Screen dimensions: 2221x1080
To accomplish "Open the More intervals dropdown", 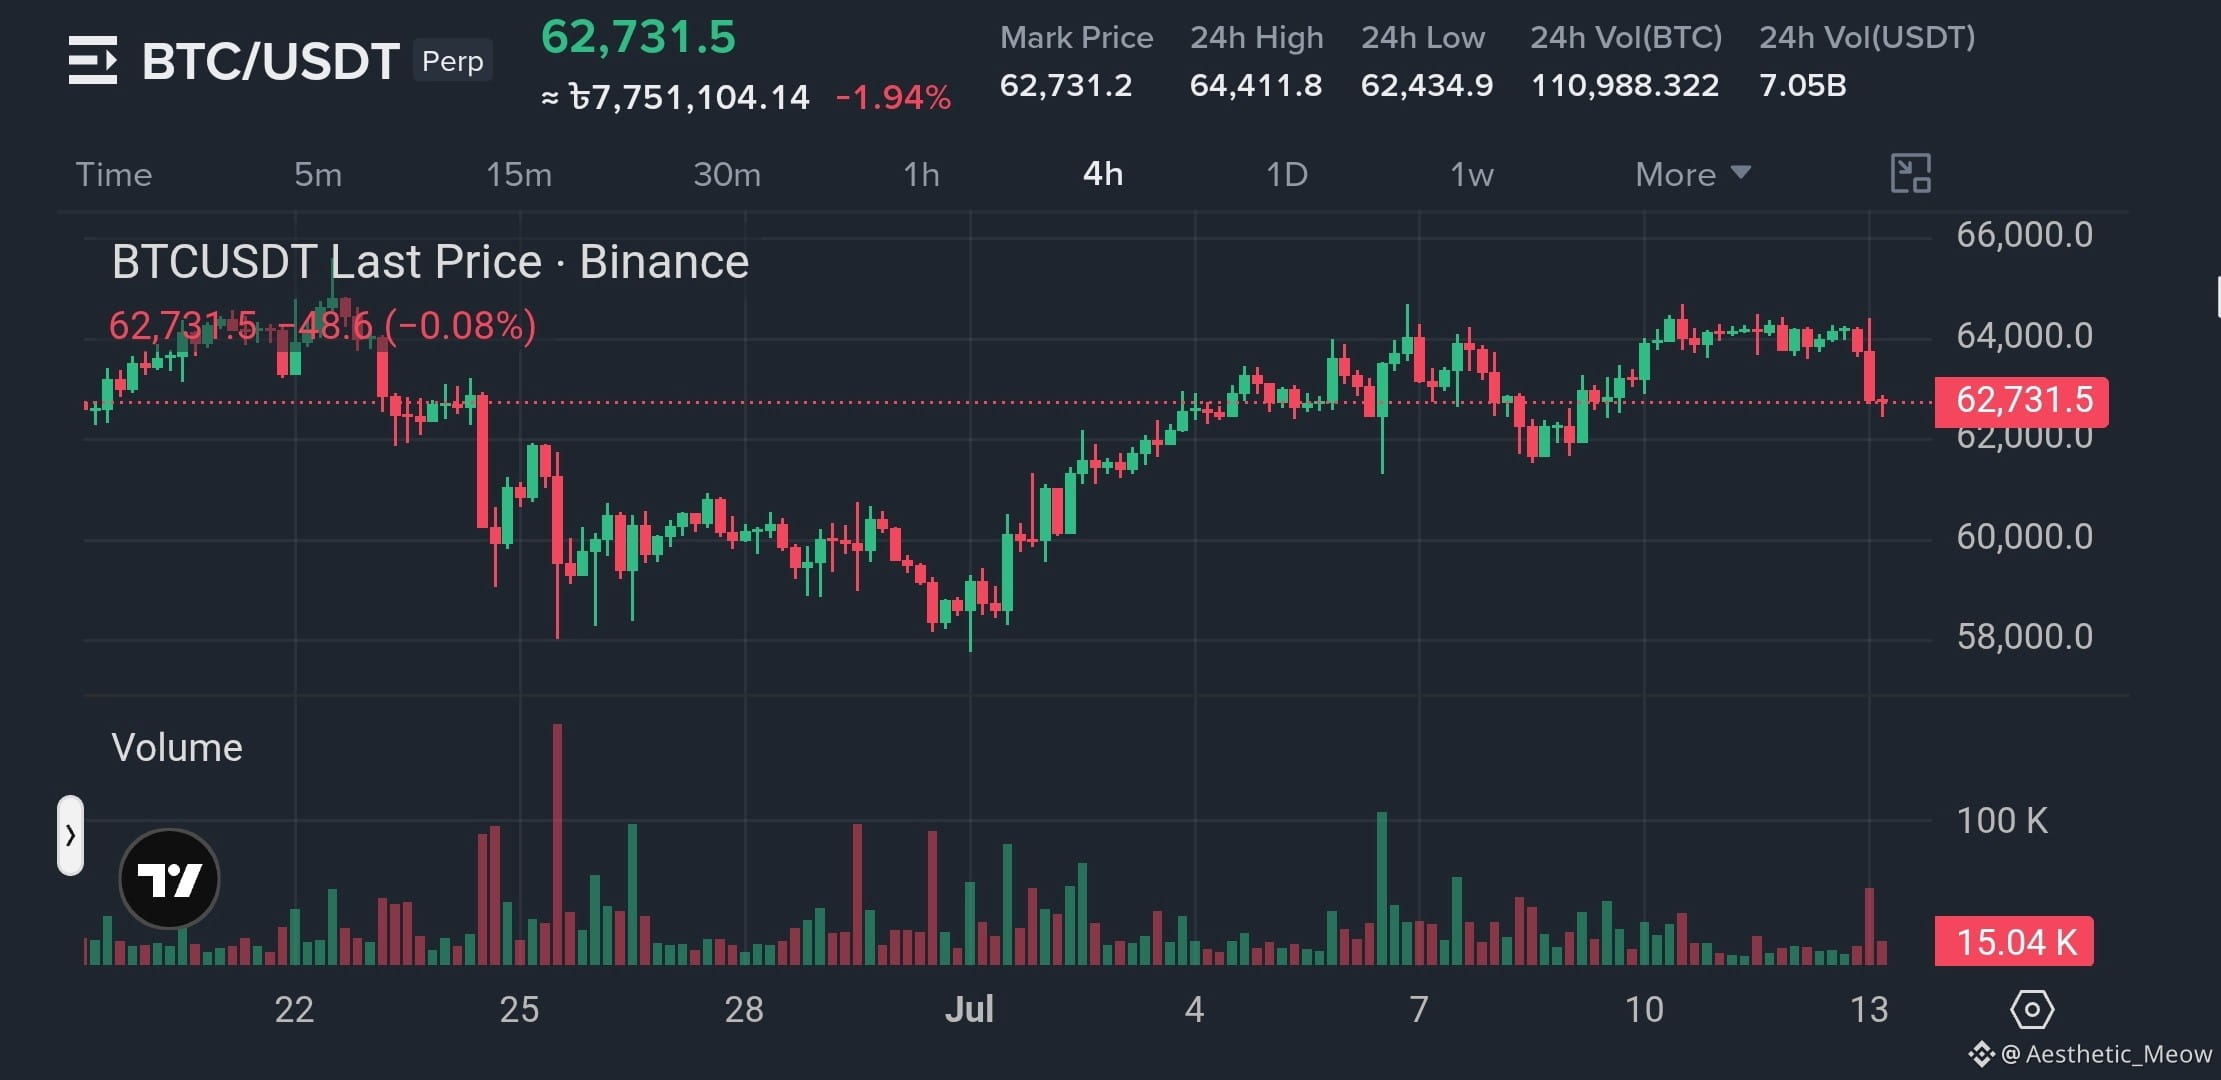I will click(x=1693, y=174).
